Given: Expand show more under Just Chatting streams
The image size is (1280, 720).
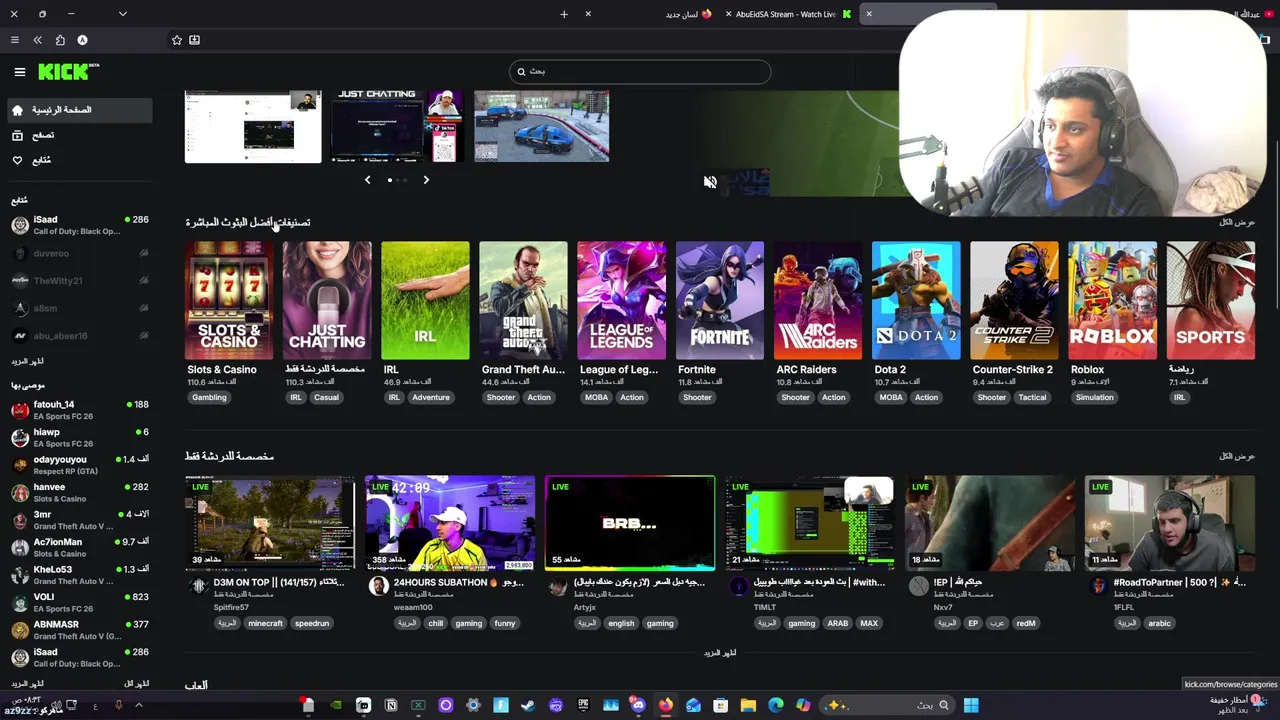Looking at the screenshot, I should 719,653.
